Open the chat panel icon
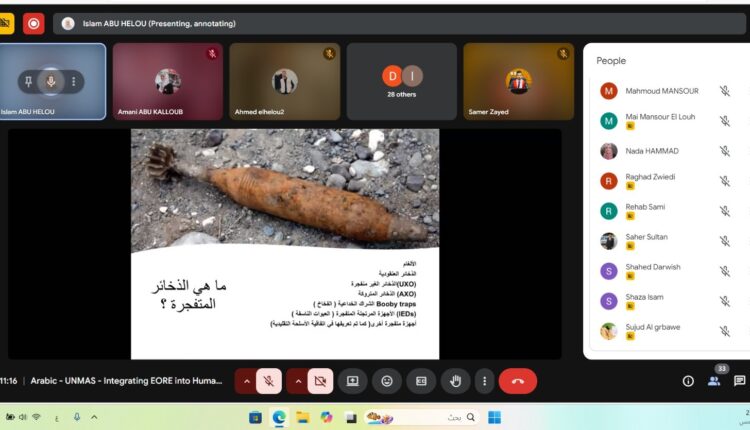 [739, 381]
